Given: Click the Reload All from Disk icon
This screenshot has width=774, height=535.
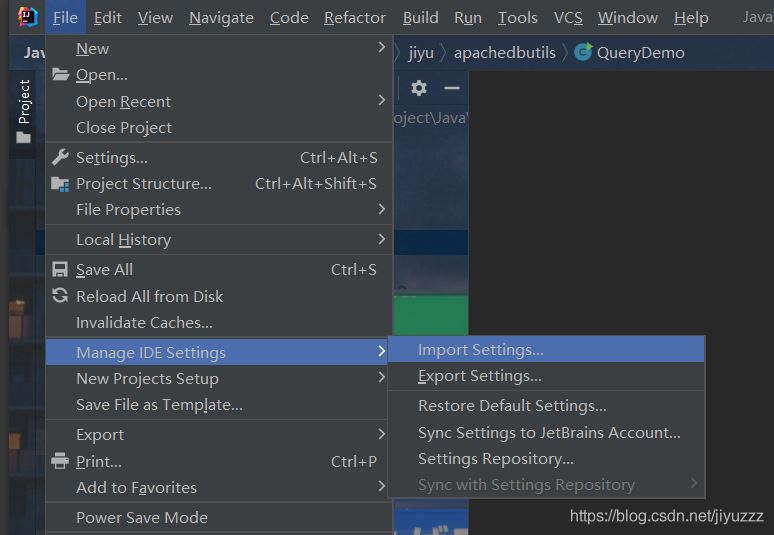Looking at the screenshot, I should [60, 296].
